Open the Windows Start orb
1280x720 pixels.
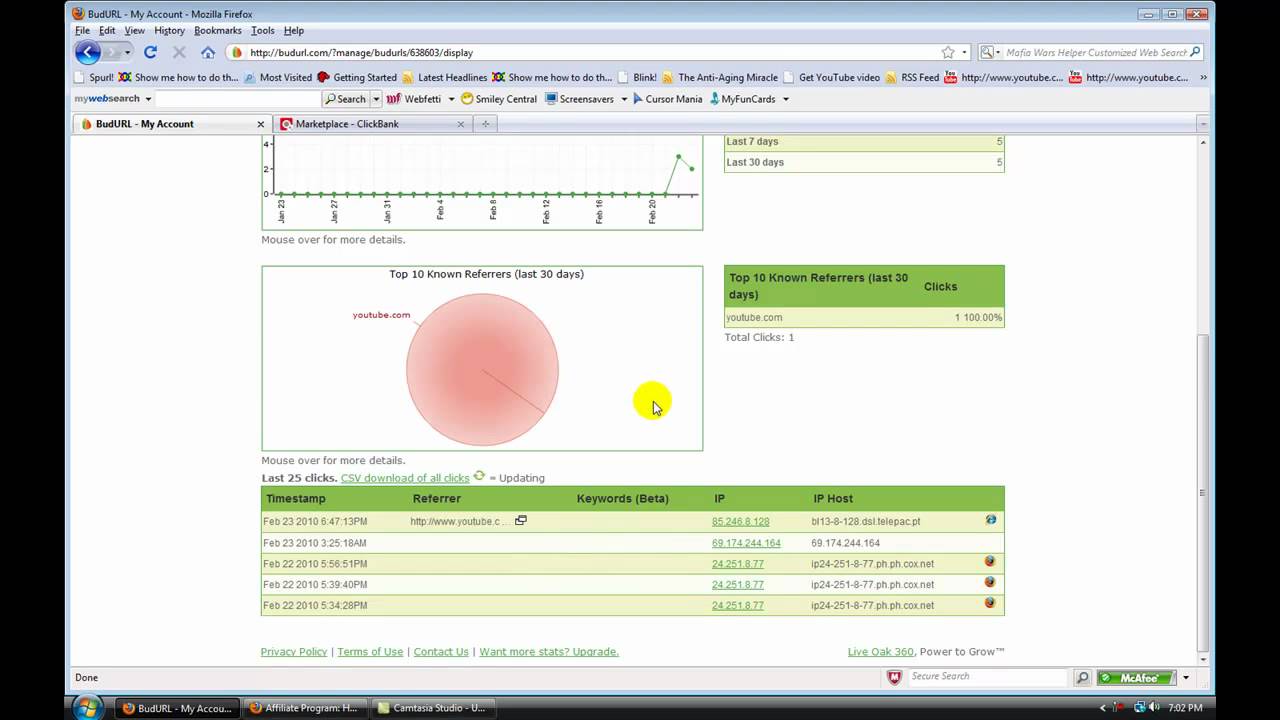tap(87, 707)
